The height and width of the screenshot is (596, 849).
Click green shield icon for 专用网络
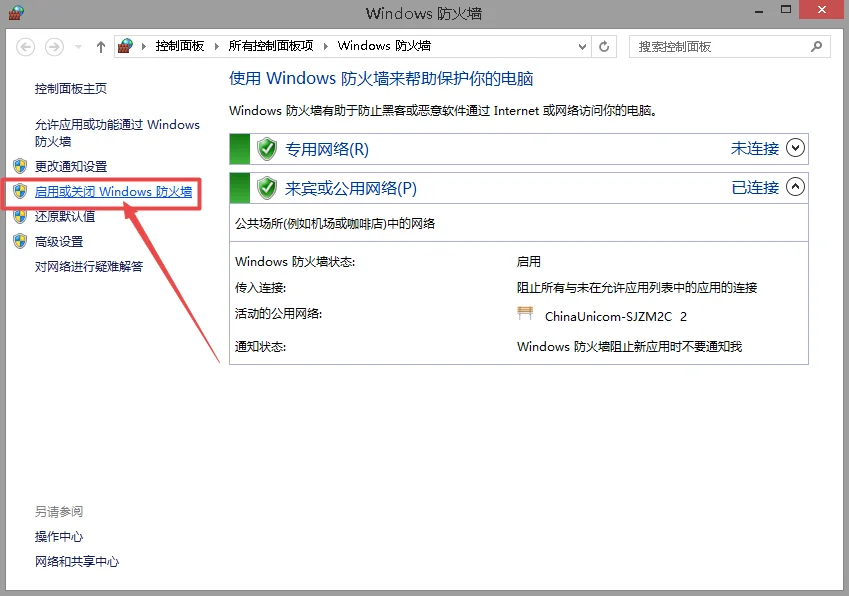click(x=266, y=149)
